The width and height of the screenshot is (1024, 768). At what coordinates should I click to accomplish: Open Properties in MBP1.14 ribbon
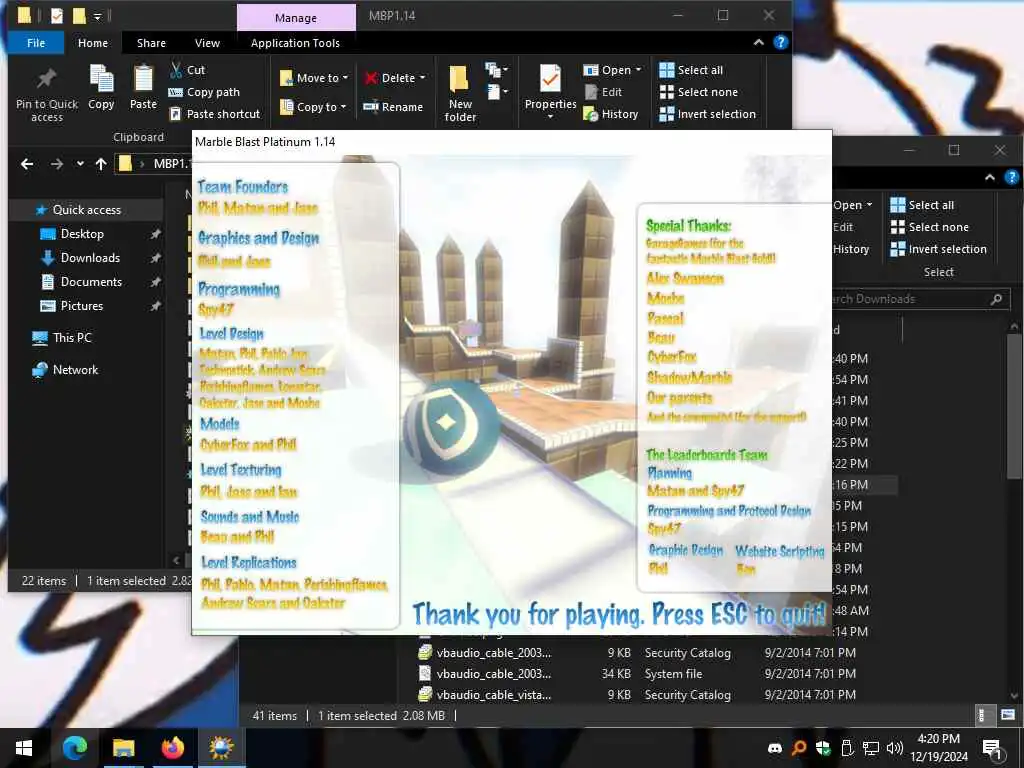coord(550,92)
